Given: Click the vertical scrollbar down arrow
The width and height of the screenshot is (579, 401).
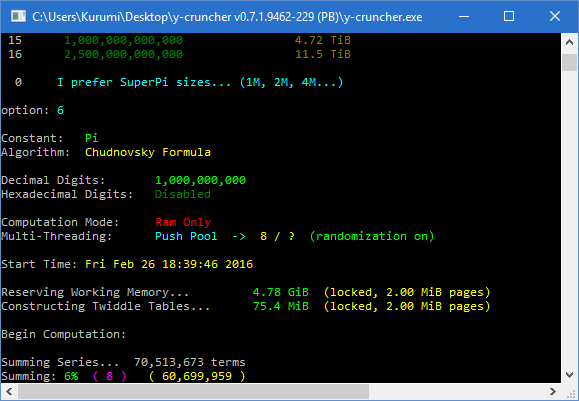Looking at the screenshot, I should [x=569, y=375].
